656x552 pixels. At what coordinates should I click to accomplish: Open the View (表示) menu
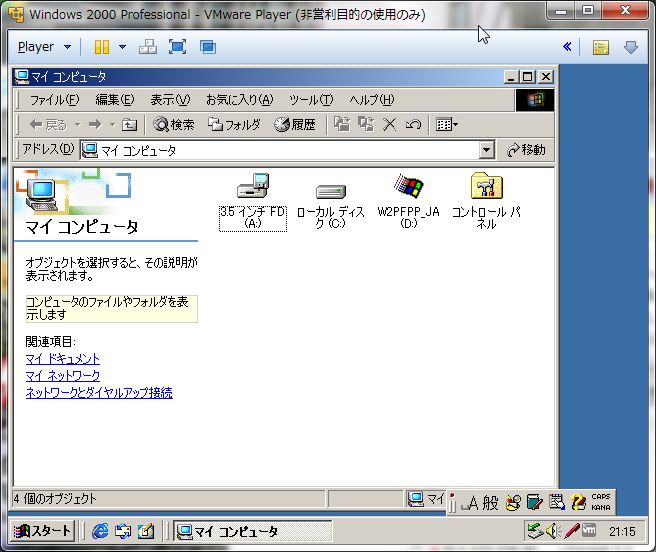click(x=170, y=100)
